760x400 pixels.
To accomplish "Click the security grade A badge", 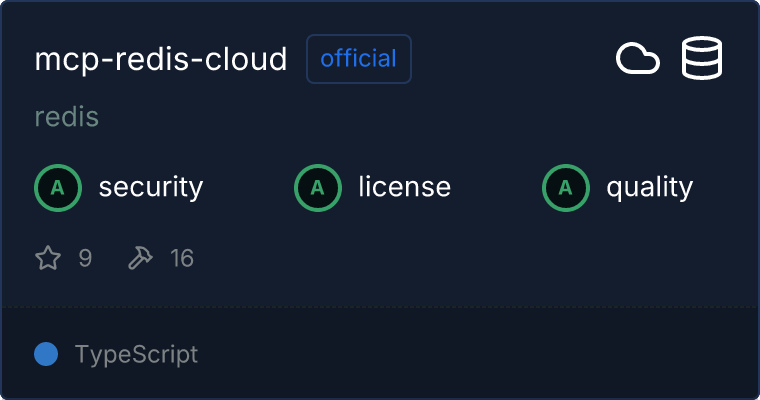I will (x=58, y=187).
